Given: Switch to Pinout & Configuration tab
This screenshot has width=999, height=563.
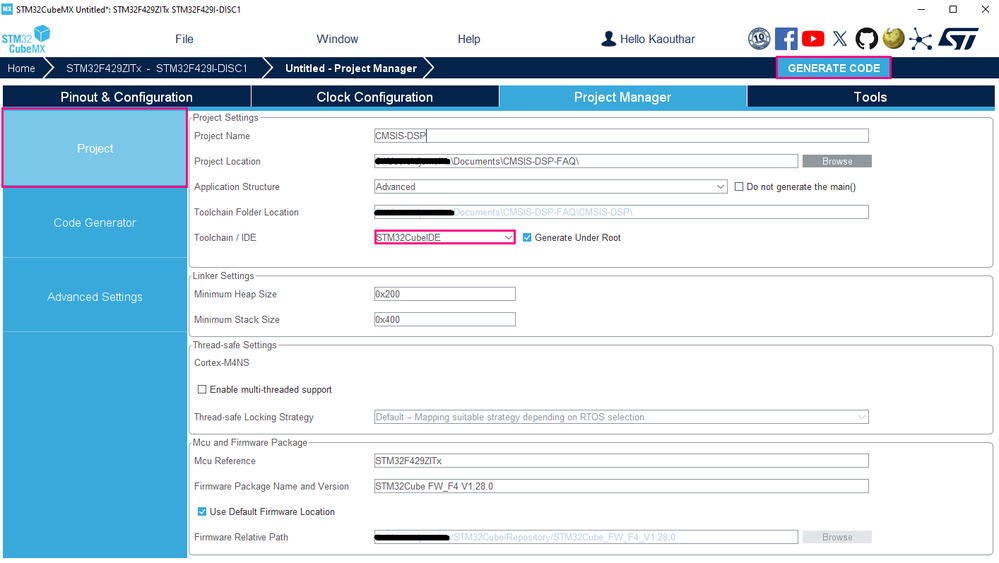Looking at the screenshot, I should click(126, 97).
